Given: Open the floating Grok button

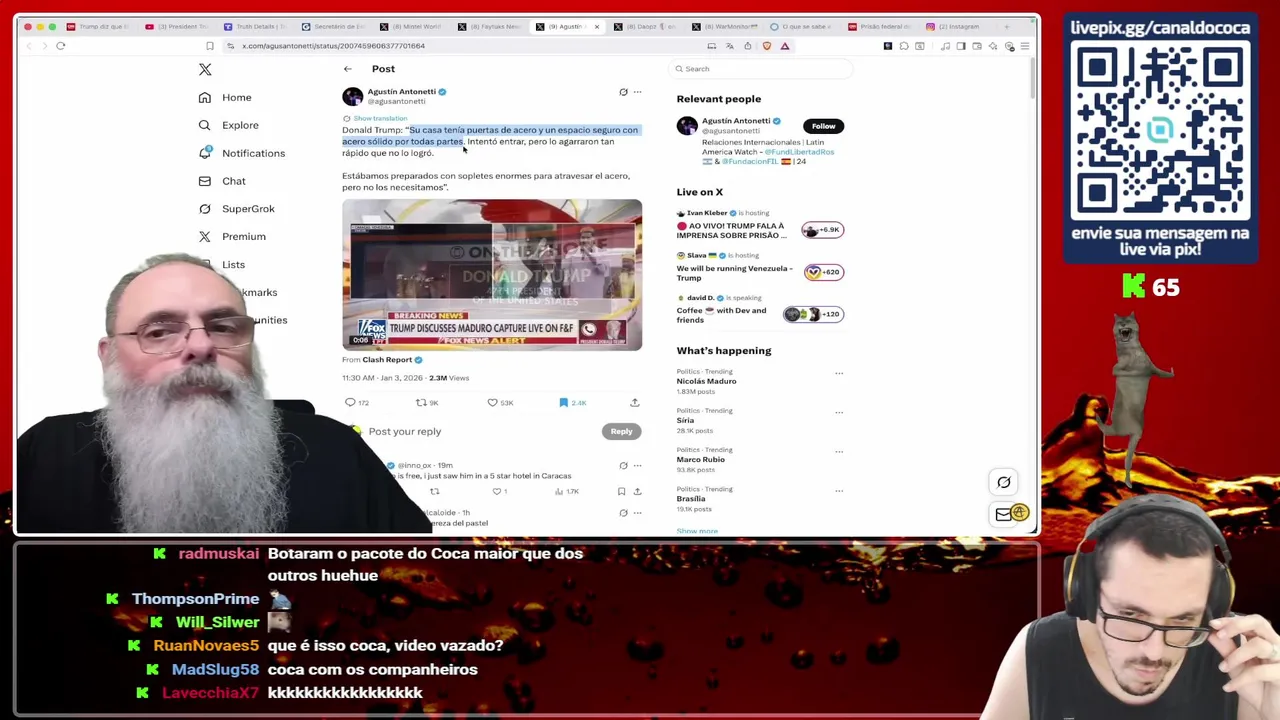Looking at the screenshot, I should click(1004, 482).
